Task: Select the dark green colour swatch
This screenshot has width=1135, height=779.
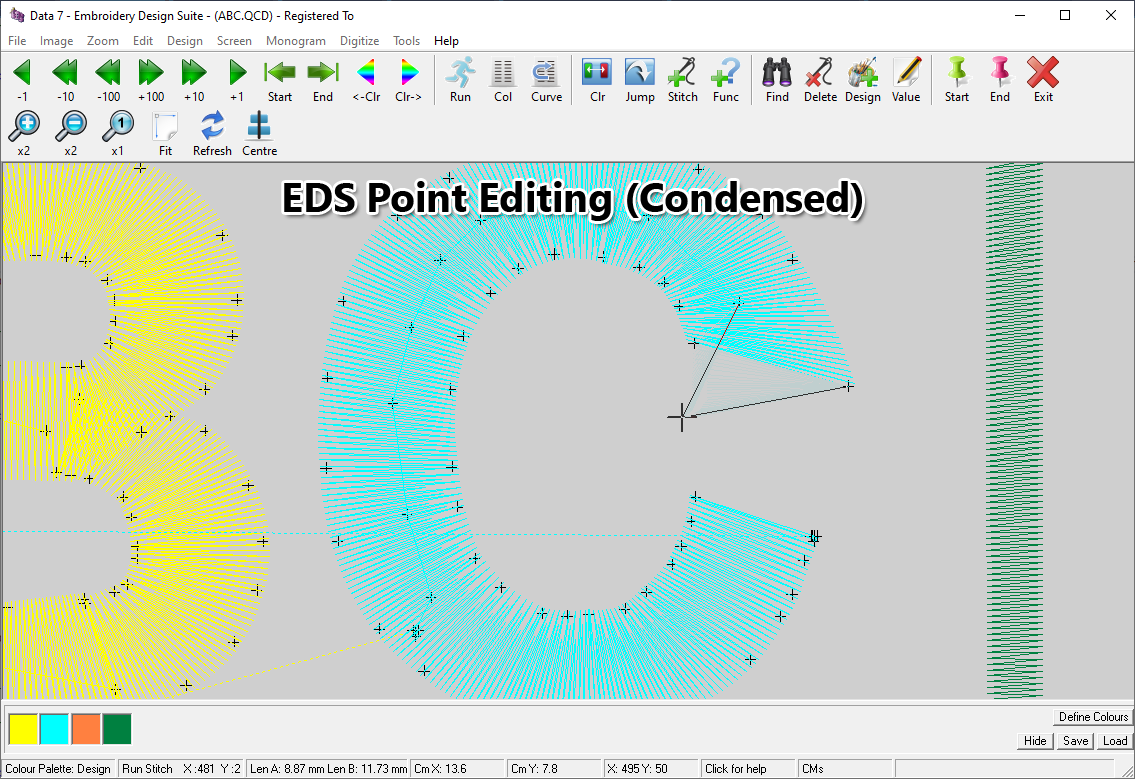Action: (117, 729)
